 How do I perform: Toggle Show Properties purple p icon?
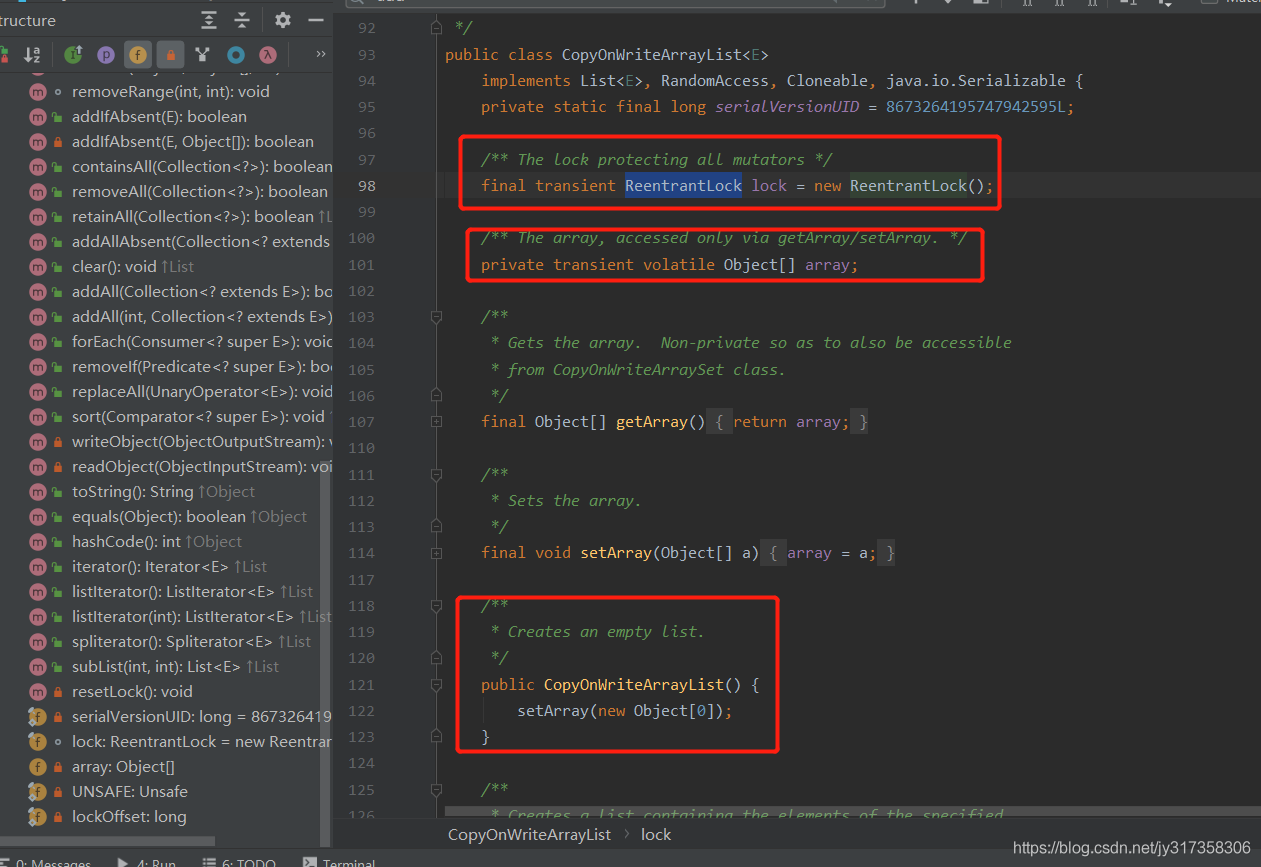pos(105,54)
